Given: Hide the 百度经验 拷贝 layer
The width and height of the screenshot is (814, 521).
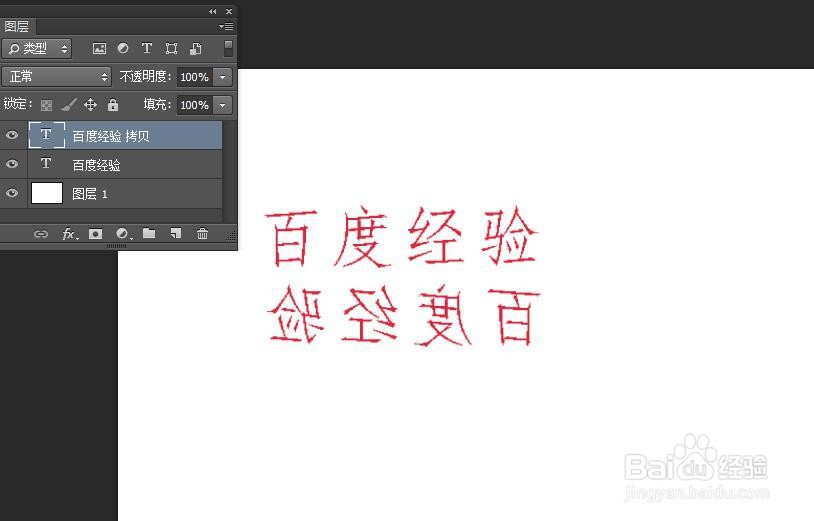Looking at the screenshot, I should (12, 135).
